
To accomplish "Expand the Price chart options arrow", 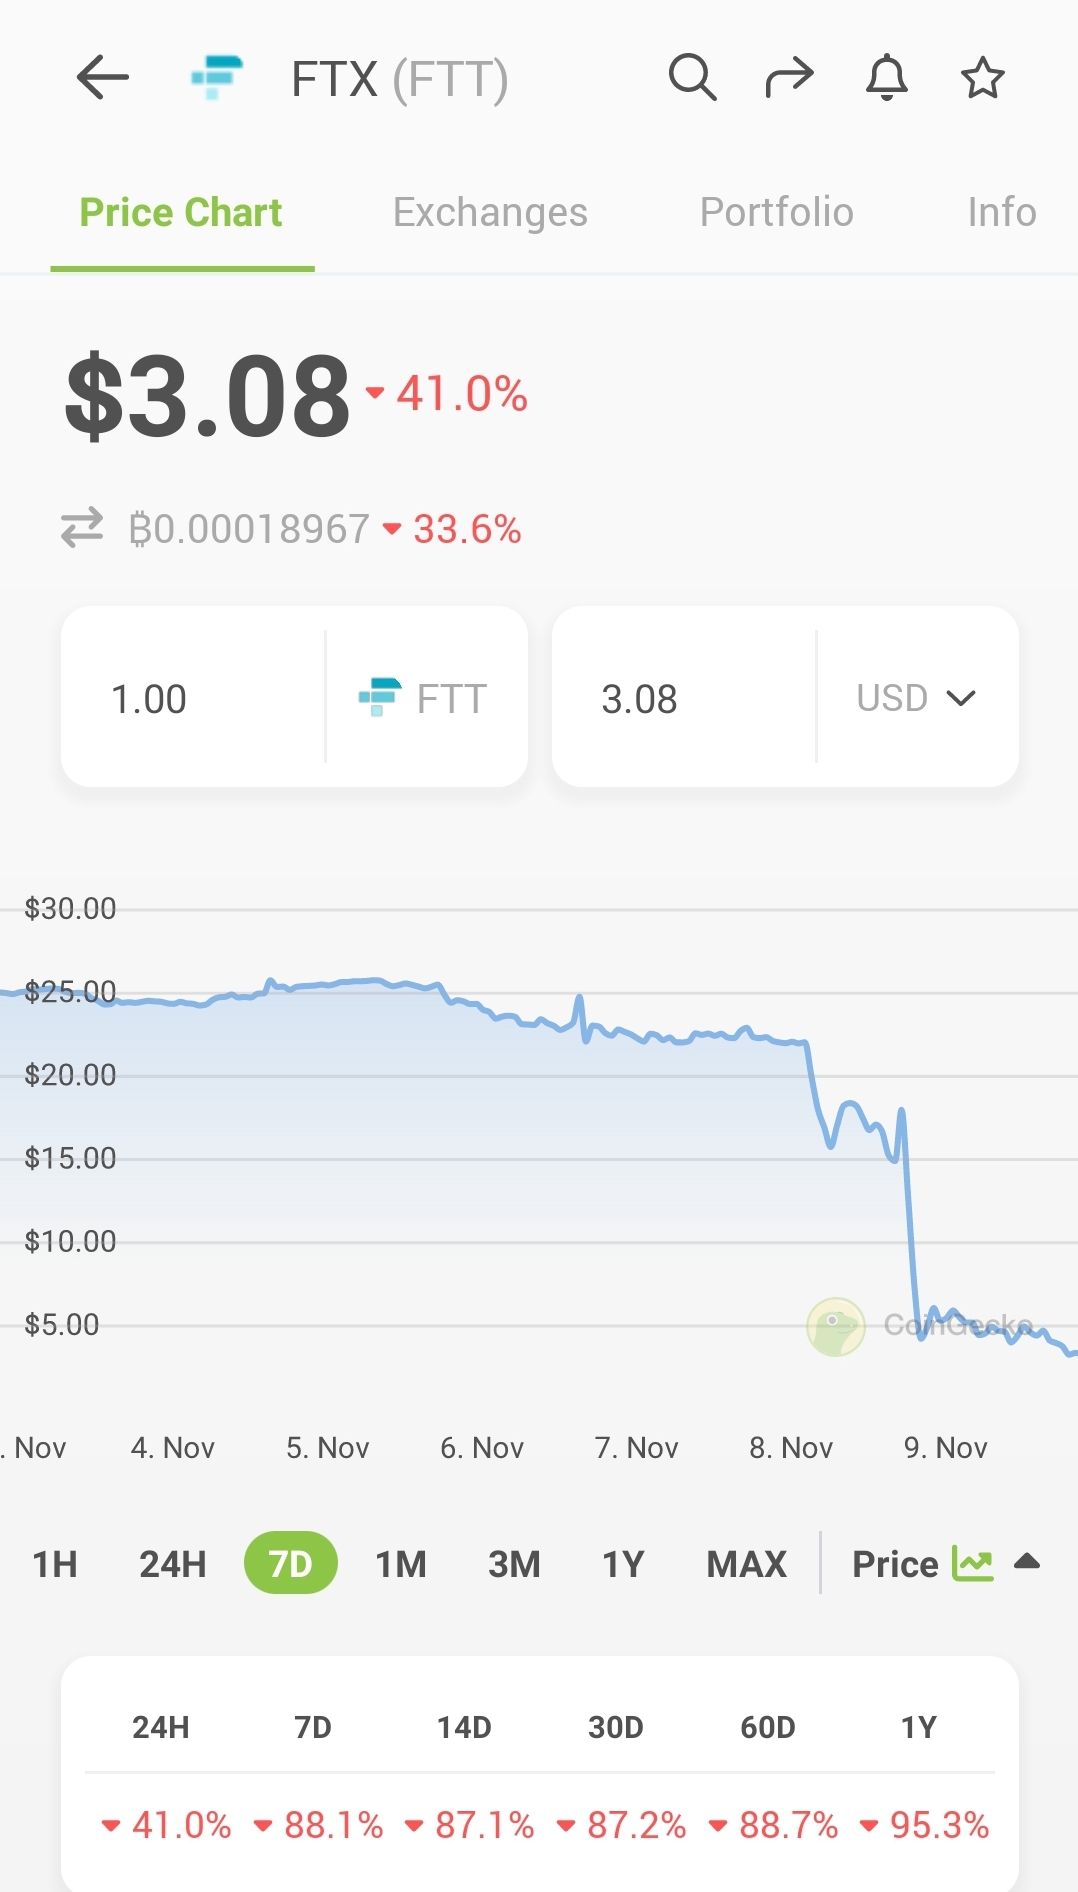I will pyautogui.click(x=1027, y=1562).
